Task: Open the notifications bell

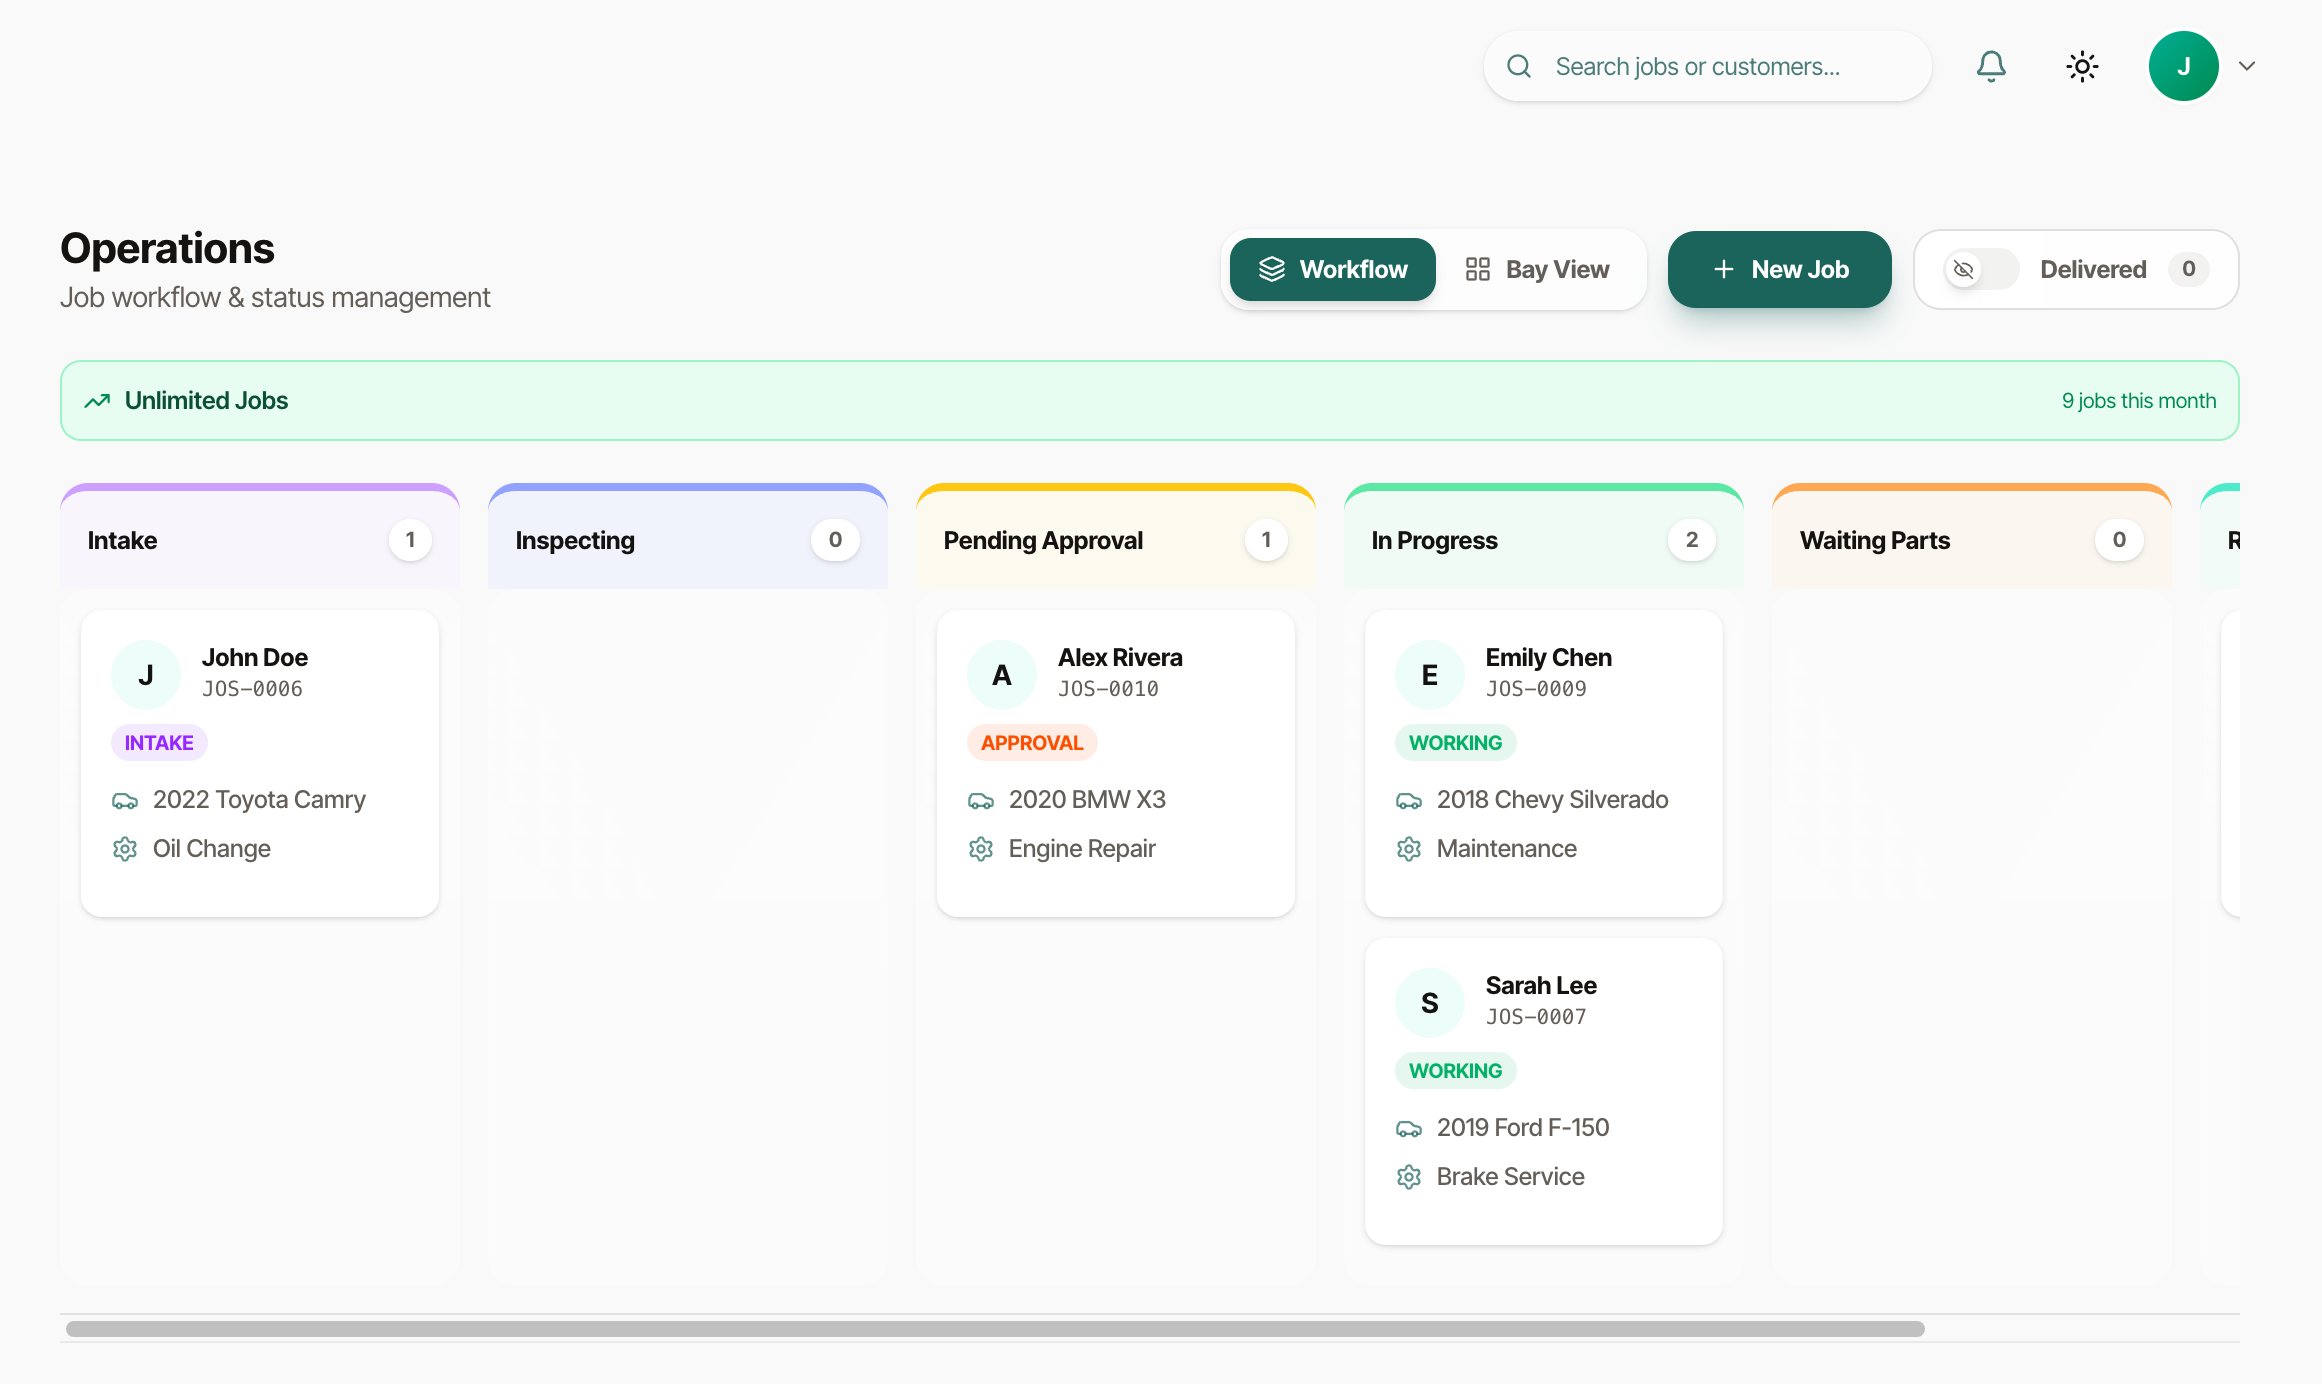Action: [x=1991, y=66]
